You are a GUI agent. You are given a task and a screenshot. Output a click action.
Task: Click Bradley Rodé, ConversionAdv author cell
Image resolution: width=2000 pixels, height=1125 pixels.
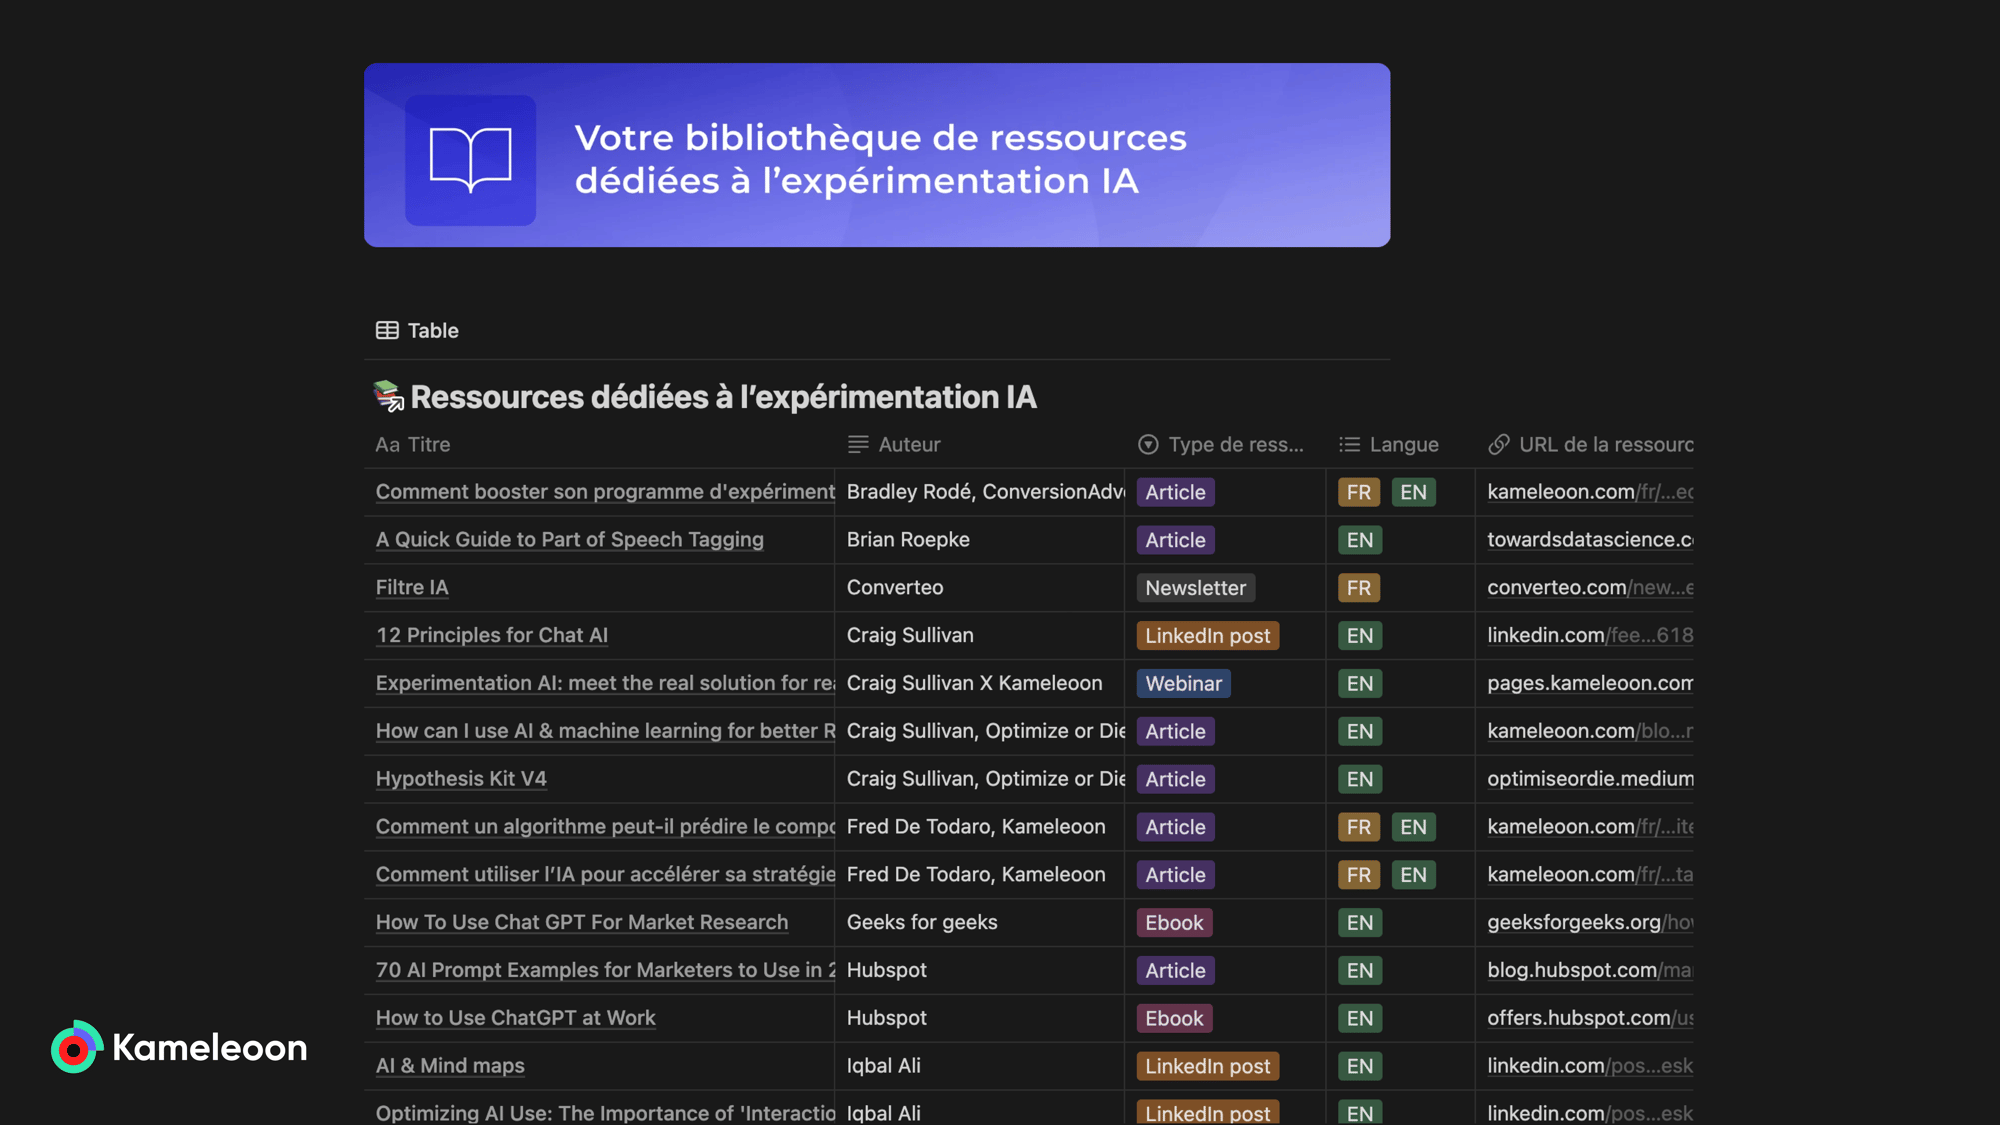pyautogui.click(x=980, y=492)
